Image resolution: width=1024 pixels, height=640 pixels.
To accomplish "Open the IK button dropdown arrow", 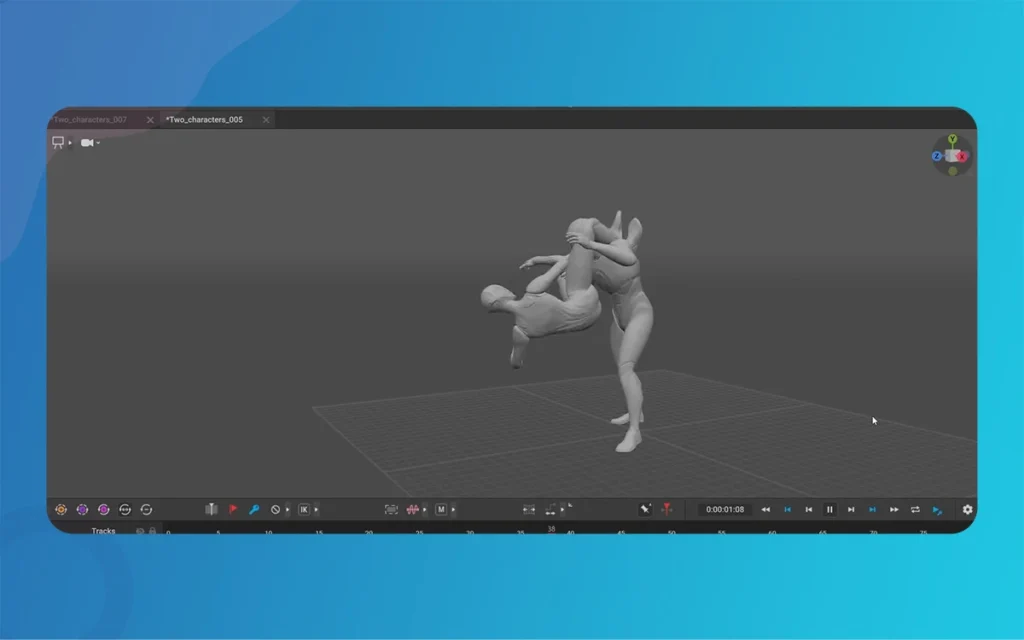I will 317,509.
